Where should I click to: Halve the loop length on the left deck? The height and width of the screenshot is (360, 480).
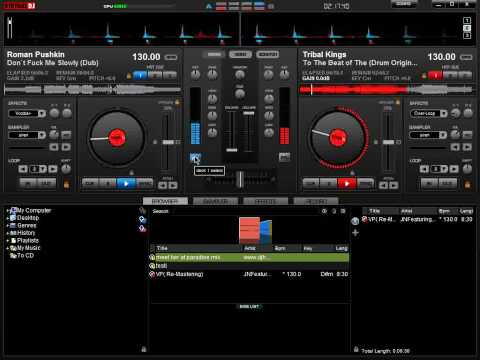tap(23, 169)
